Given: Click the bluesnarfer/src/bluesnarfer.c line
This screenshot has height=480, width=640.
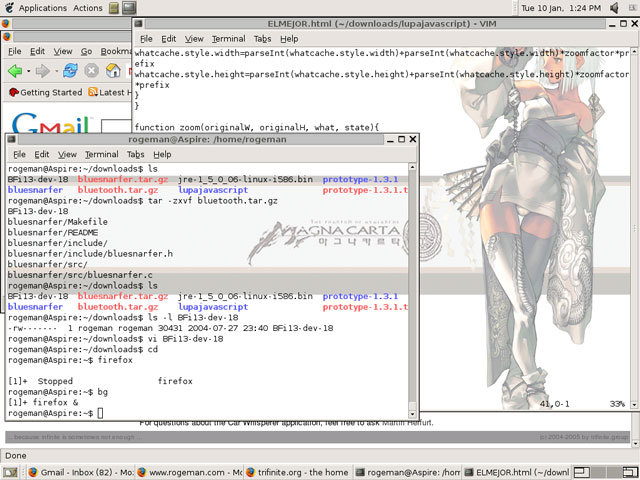Looking at the screenshot, I should (x=80, y=275).
